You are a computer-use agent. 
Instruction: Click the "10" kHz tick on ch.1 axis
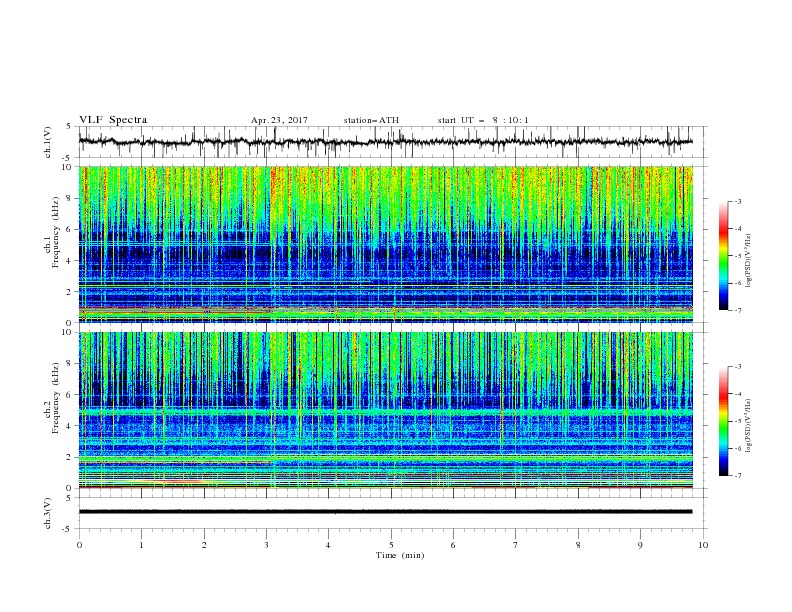tap(67, 167)
